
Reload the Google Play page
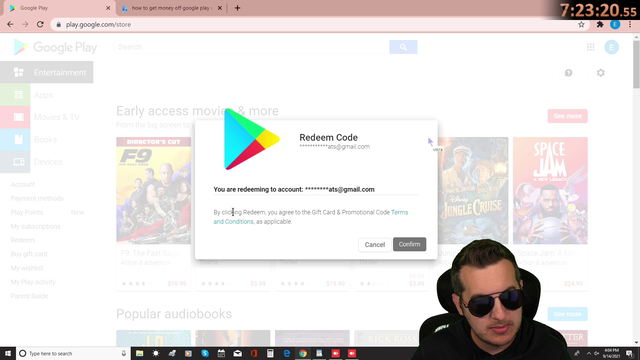[x=40, y=24]
